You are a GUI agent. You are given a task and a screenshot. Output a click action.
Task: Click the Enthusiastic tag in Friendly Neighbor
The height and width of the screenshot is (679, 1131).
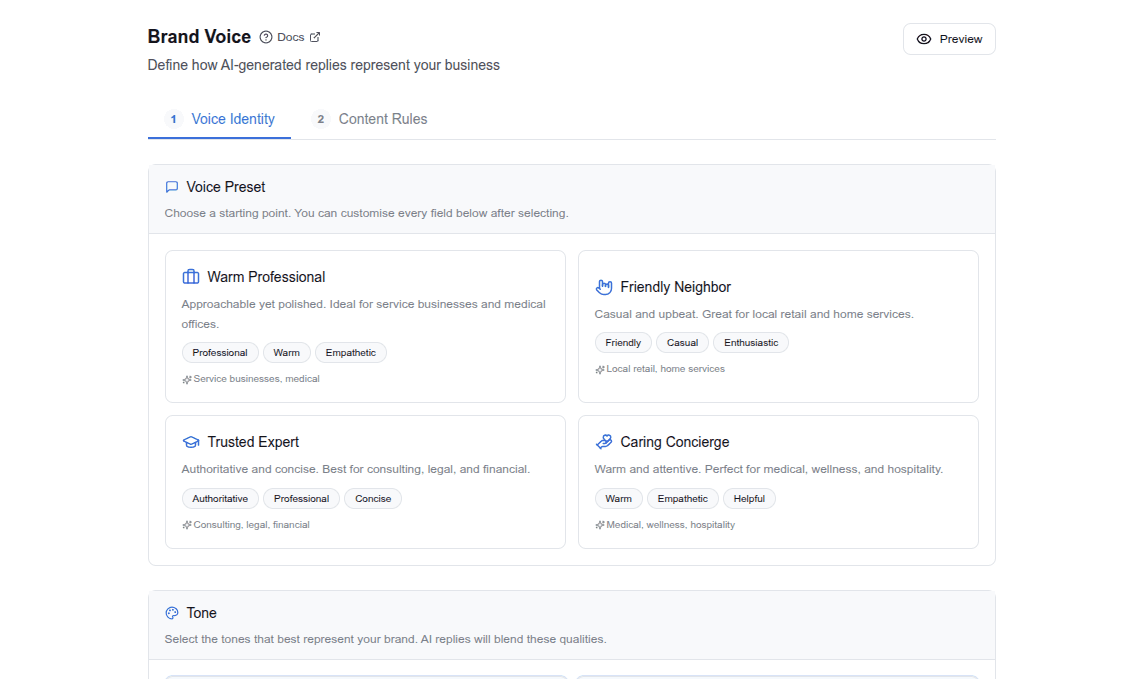coord(751,343)
